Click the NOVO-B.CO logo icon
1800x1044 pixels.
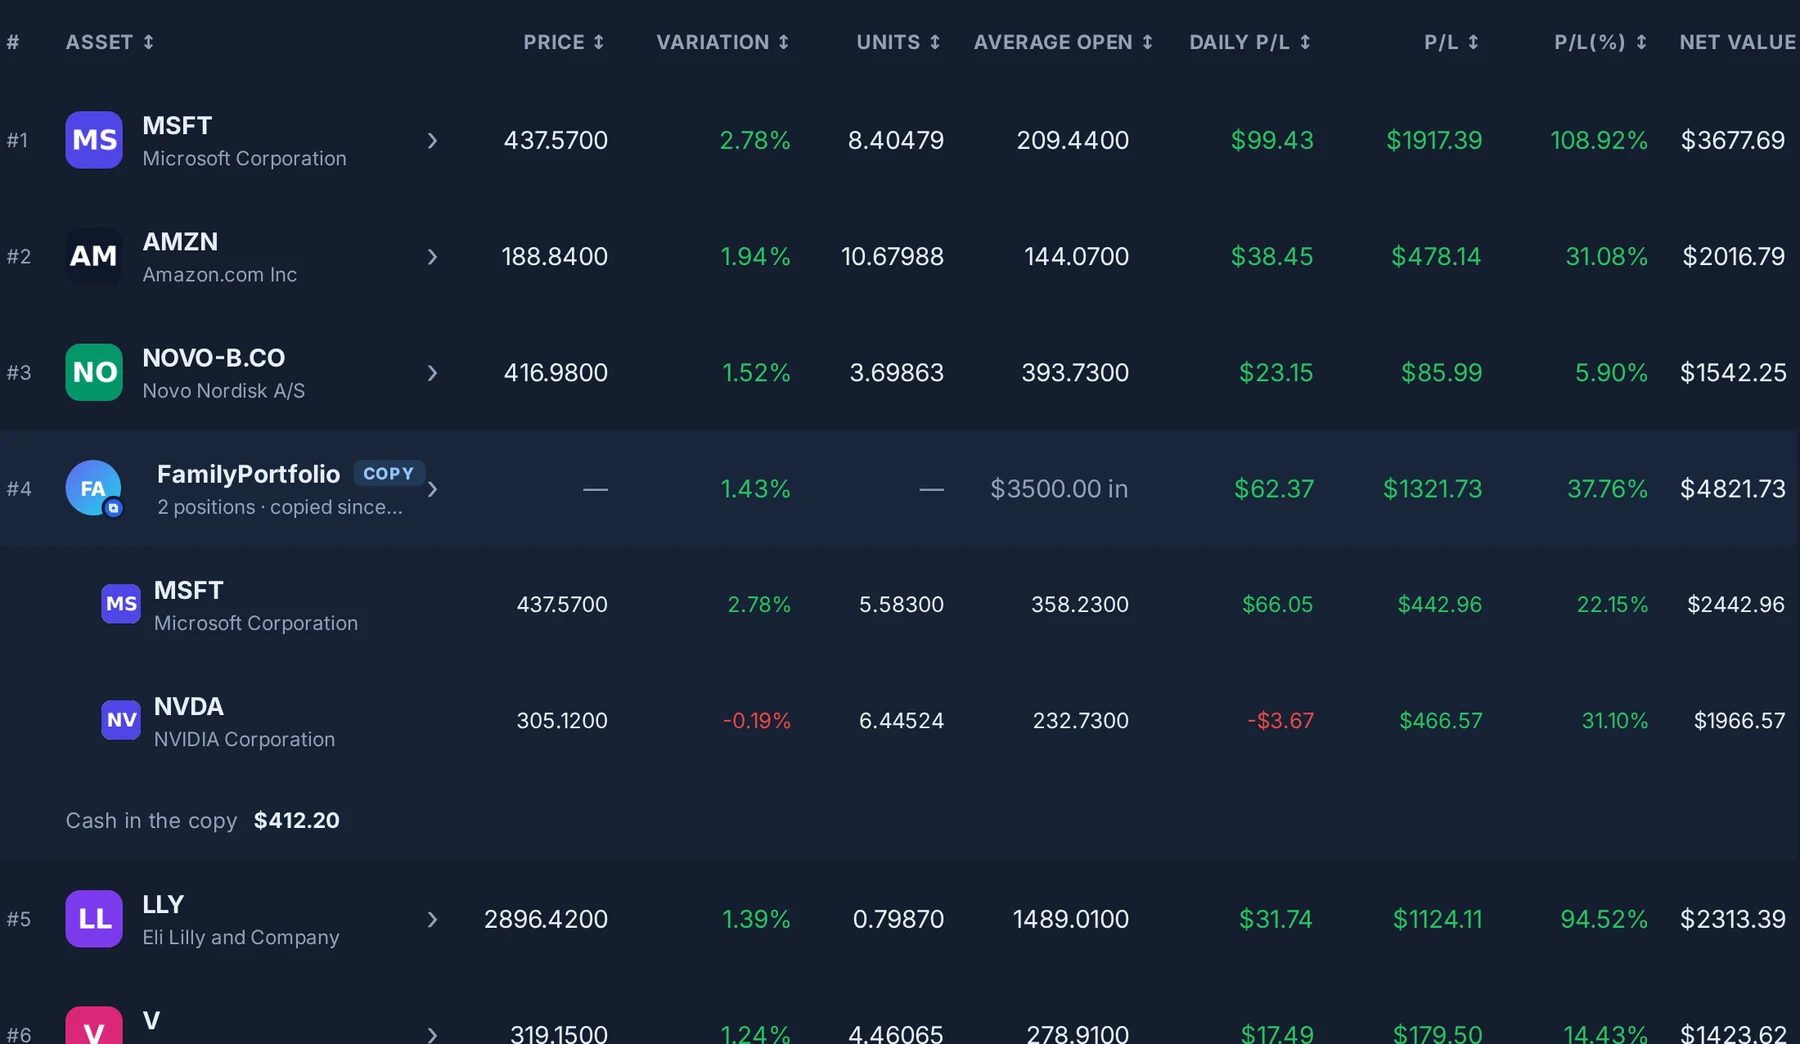coord(94,372)
